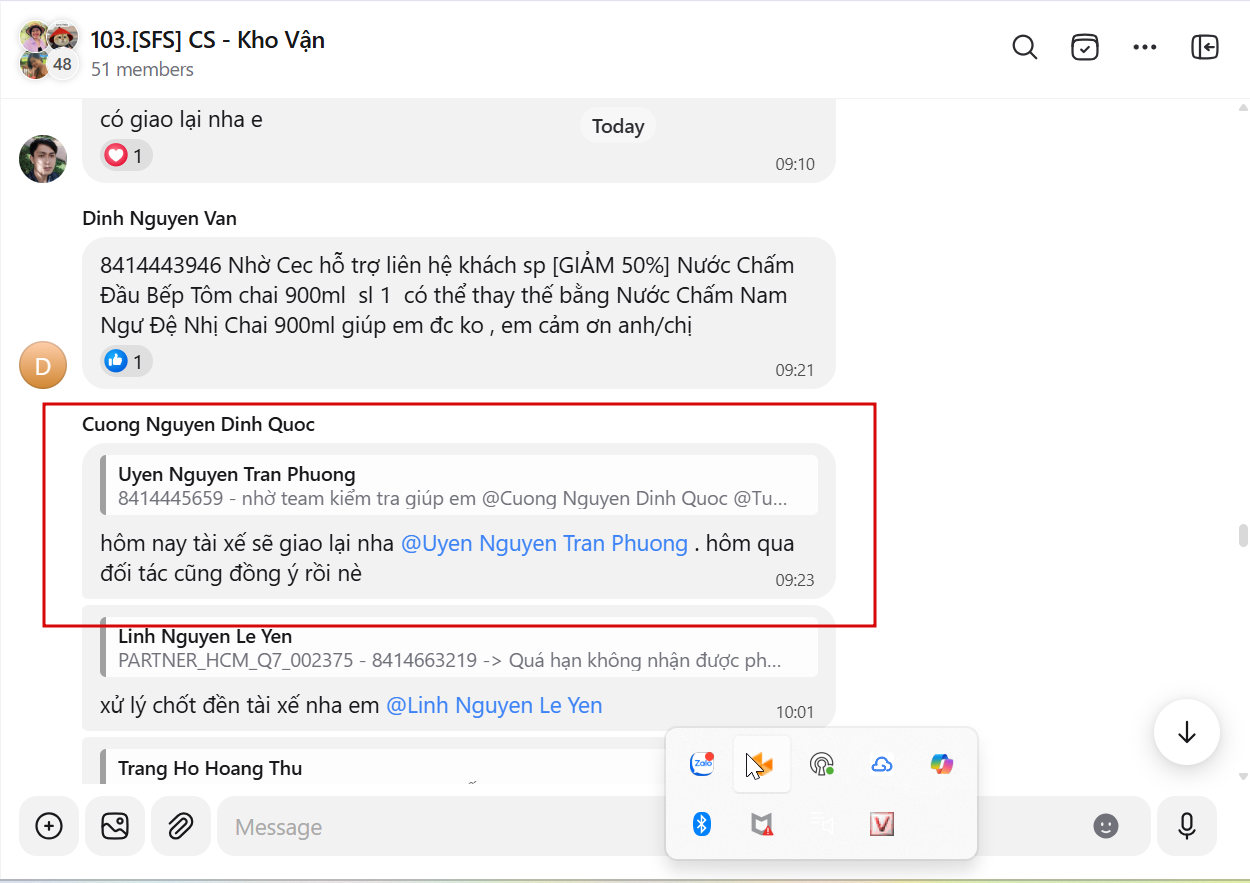The width and height of the screenshot is (1250, 883).
Task: Click the thumbs-up reaction on Dinh Nguyen Van's message
Action: 126,361
